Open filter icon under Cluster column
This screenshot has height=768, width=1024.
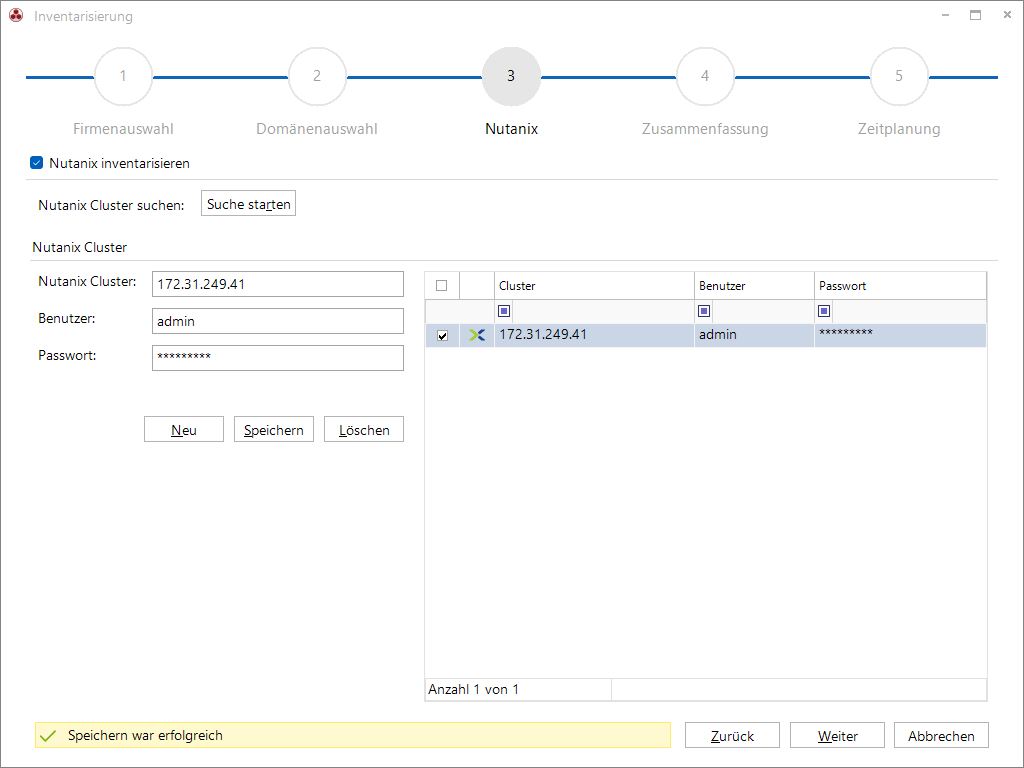[x=504, y=311]
